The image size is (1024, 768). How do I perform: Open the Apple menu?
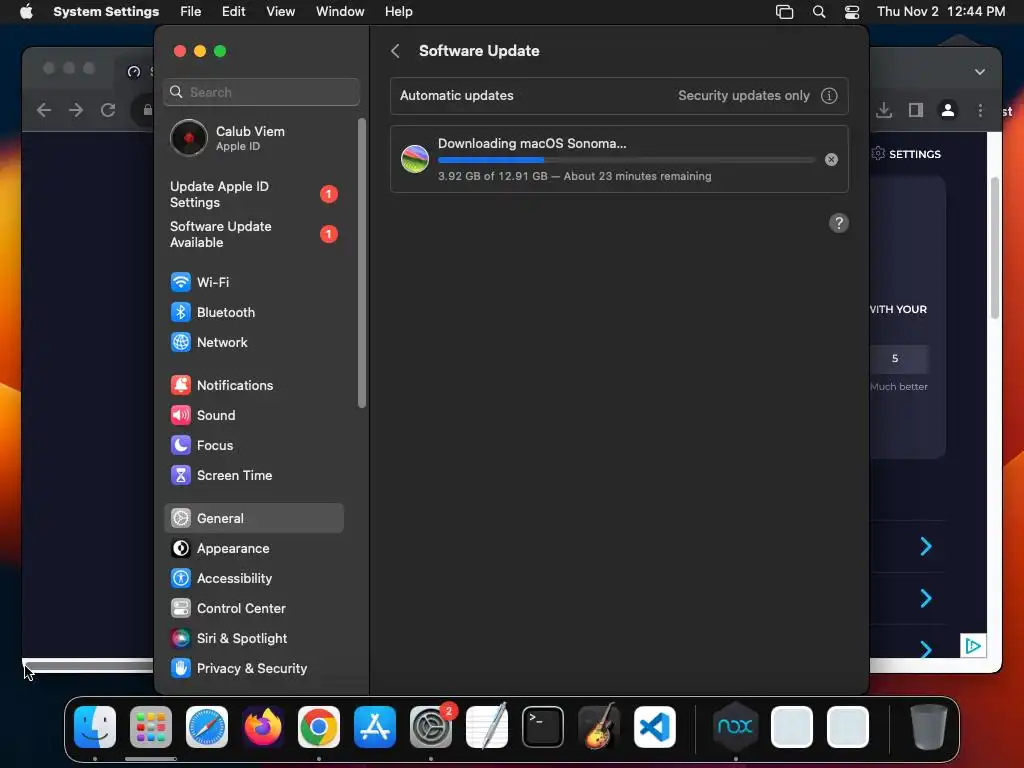pyautogui.click(x=26, y=12)
